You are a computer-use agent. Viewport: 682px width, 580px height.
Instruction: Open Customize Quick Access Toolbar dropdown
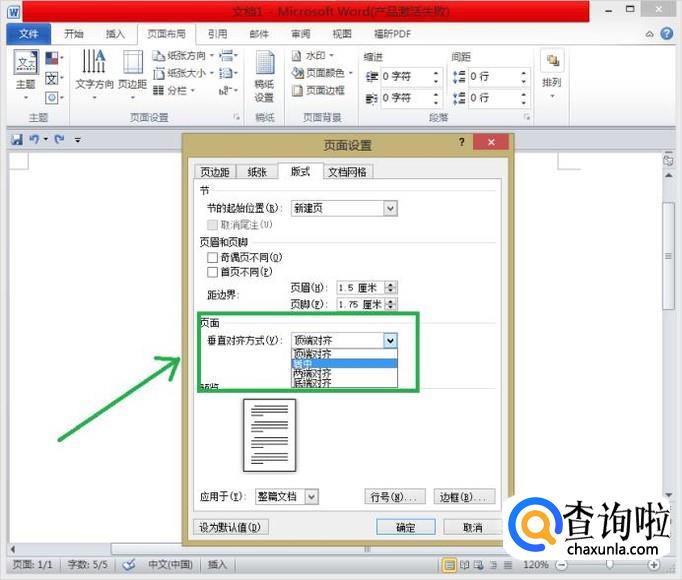point(78,140)
